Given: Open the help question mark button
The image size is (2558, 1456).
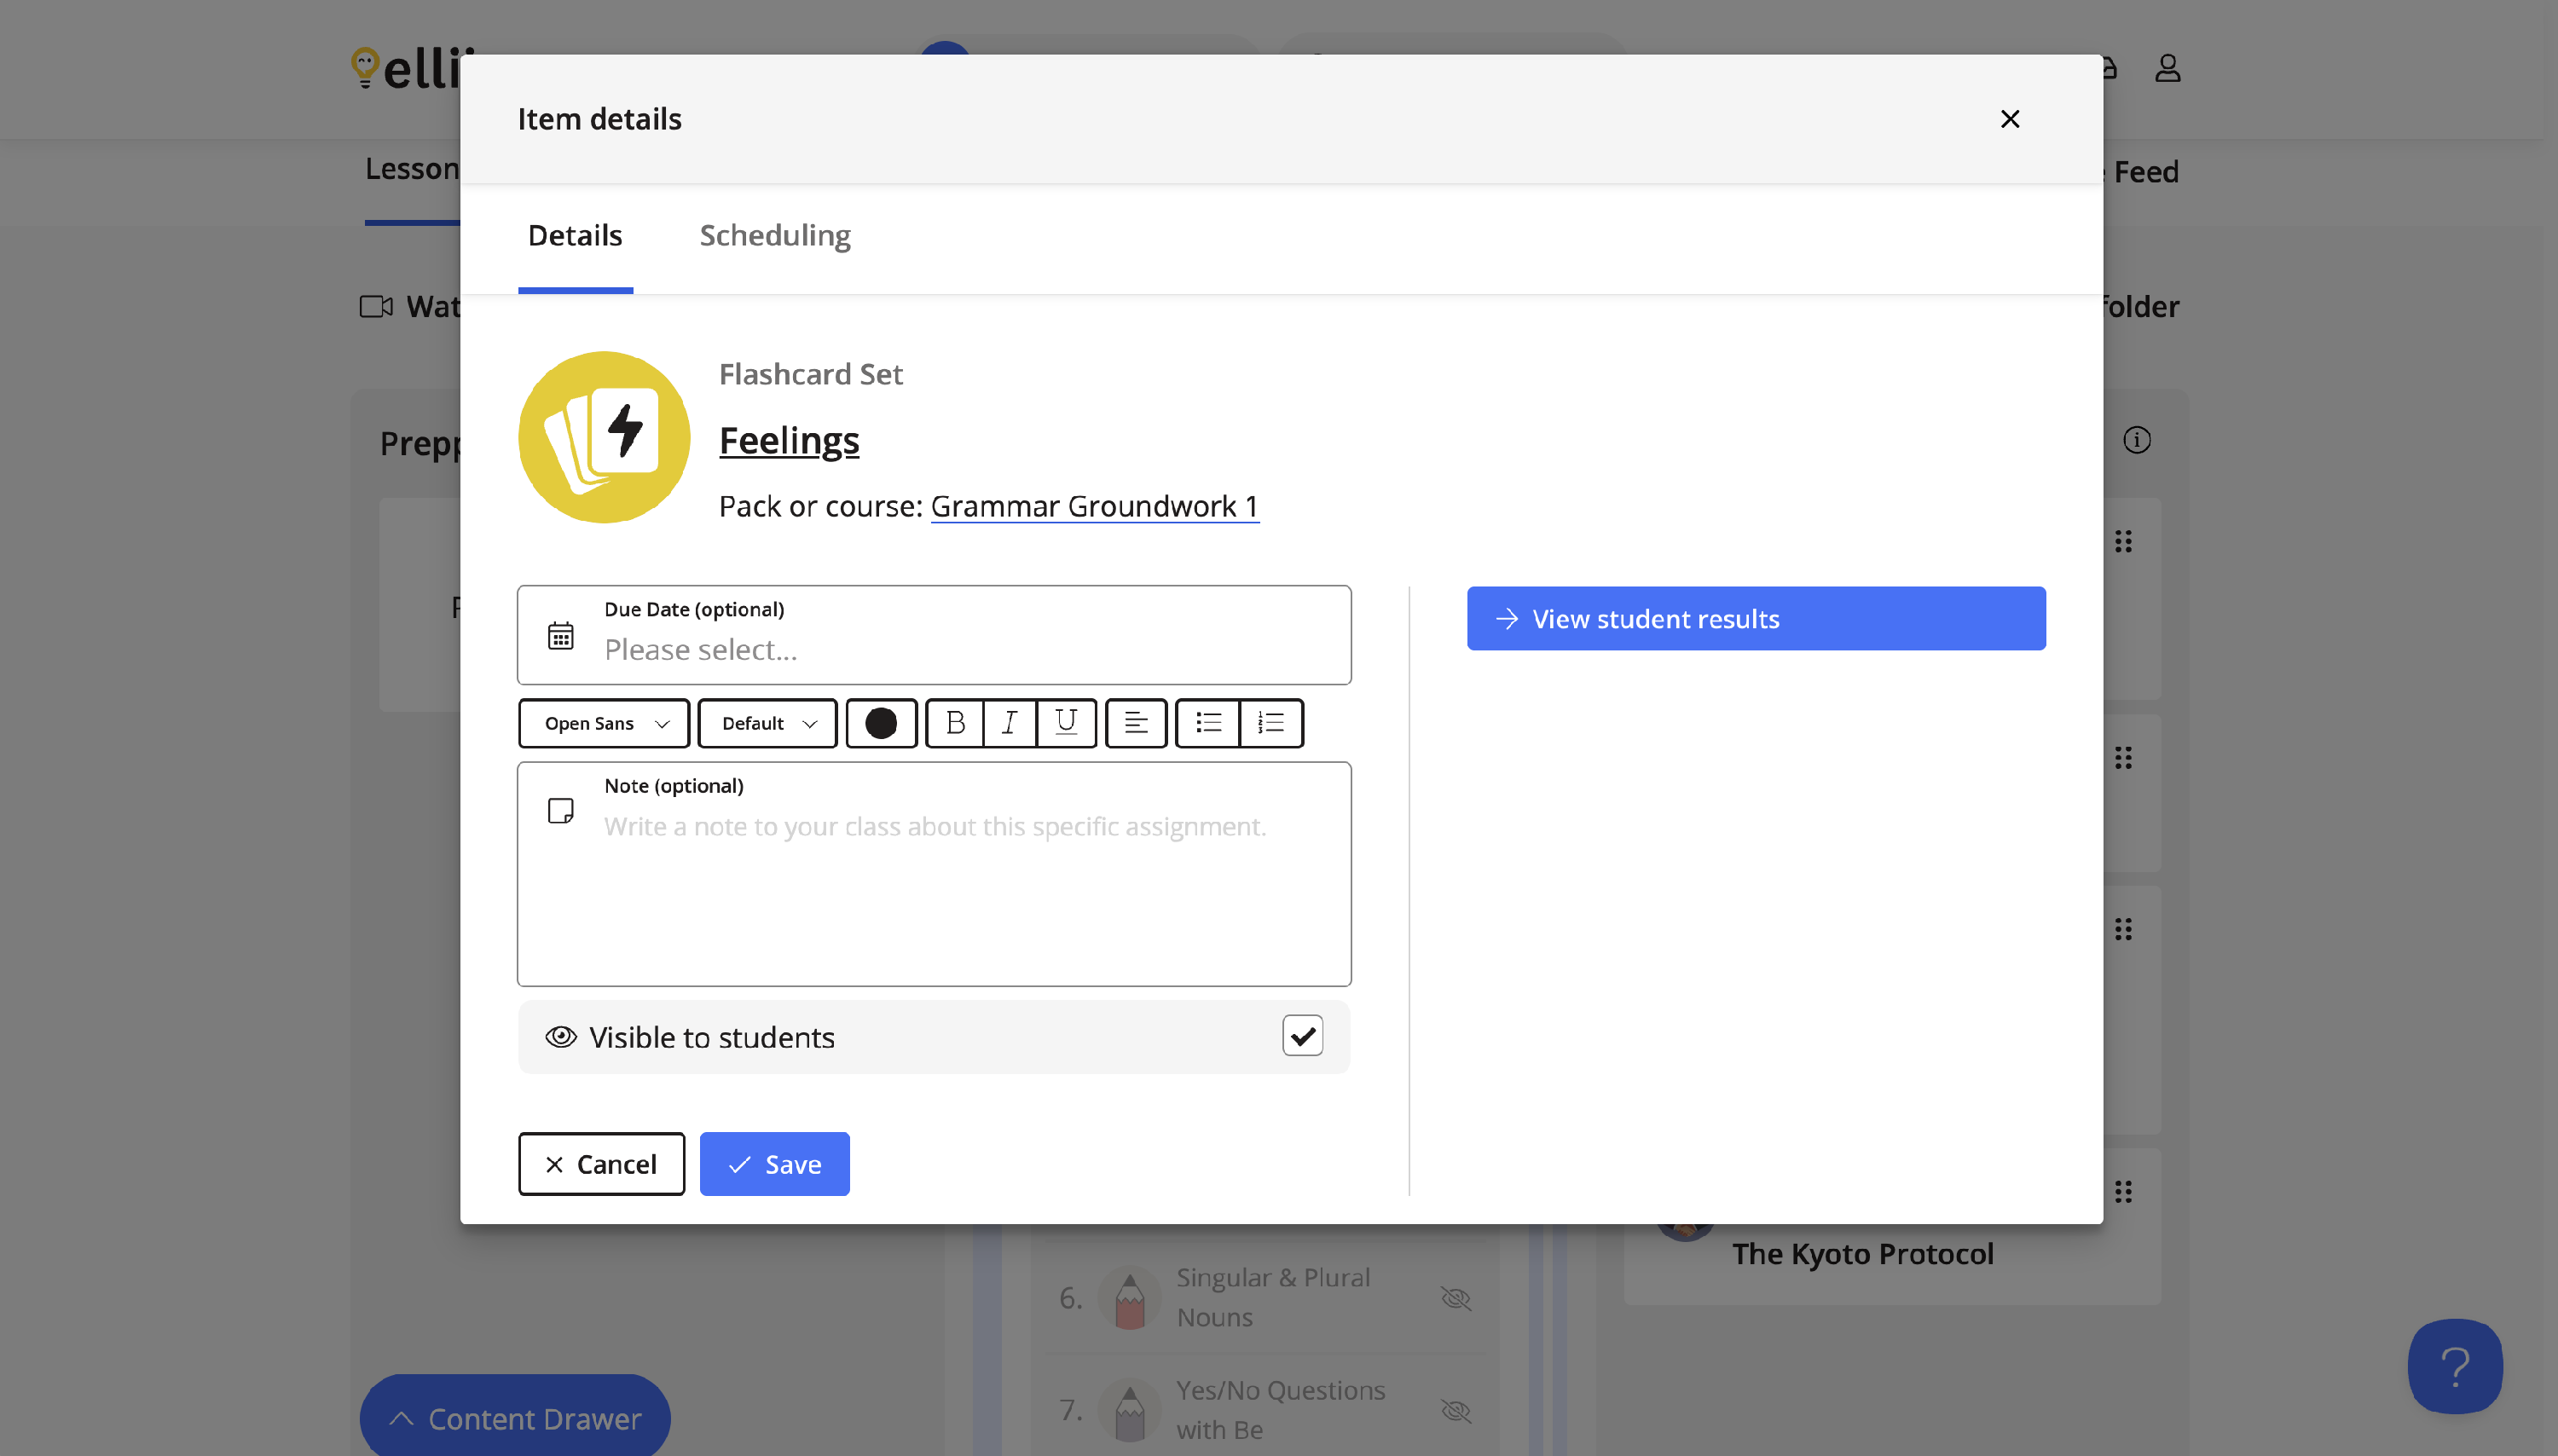Looking at the screenshot, I should click(x=2454, y=1365).
